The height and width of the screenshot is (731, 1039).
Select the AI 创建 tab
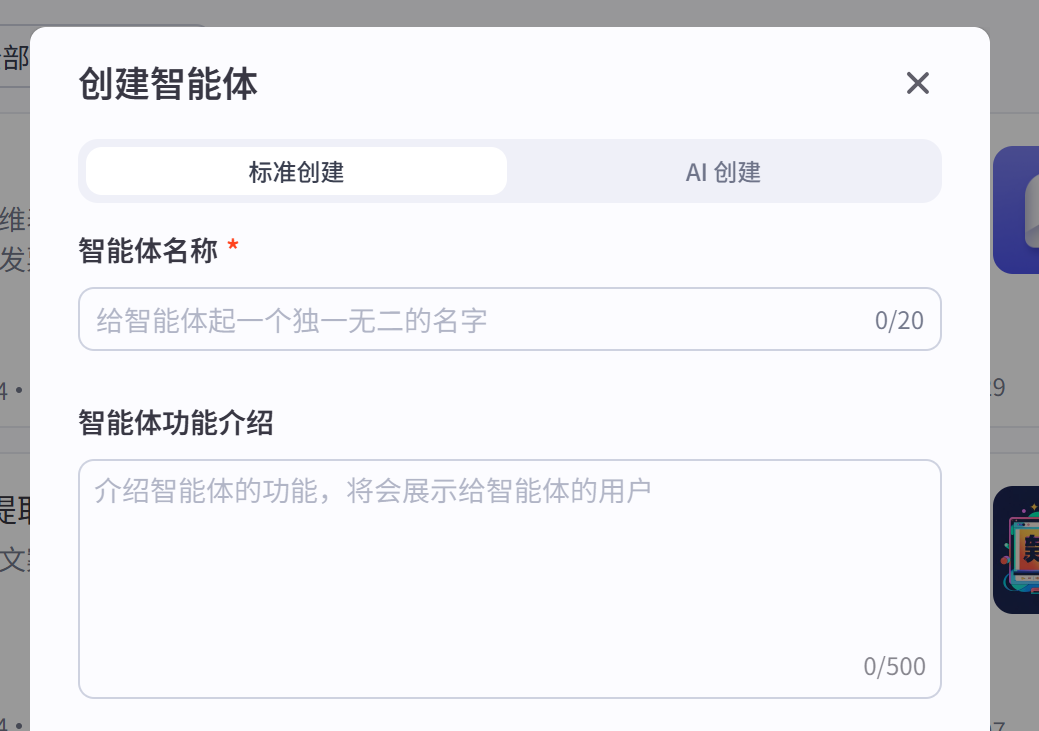[x=723, y=172]
